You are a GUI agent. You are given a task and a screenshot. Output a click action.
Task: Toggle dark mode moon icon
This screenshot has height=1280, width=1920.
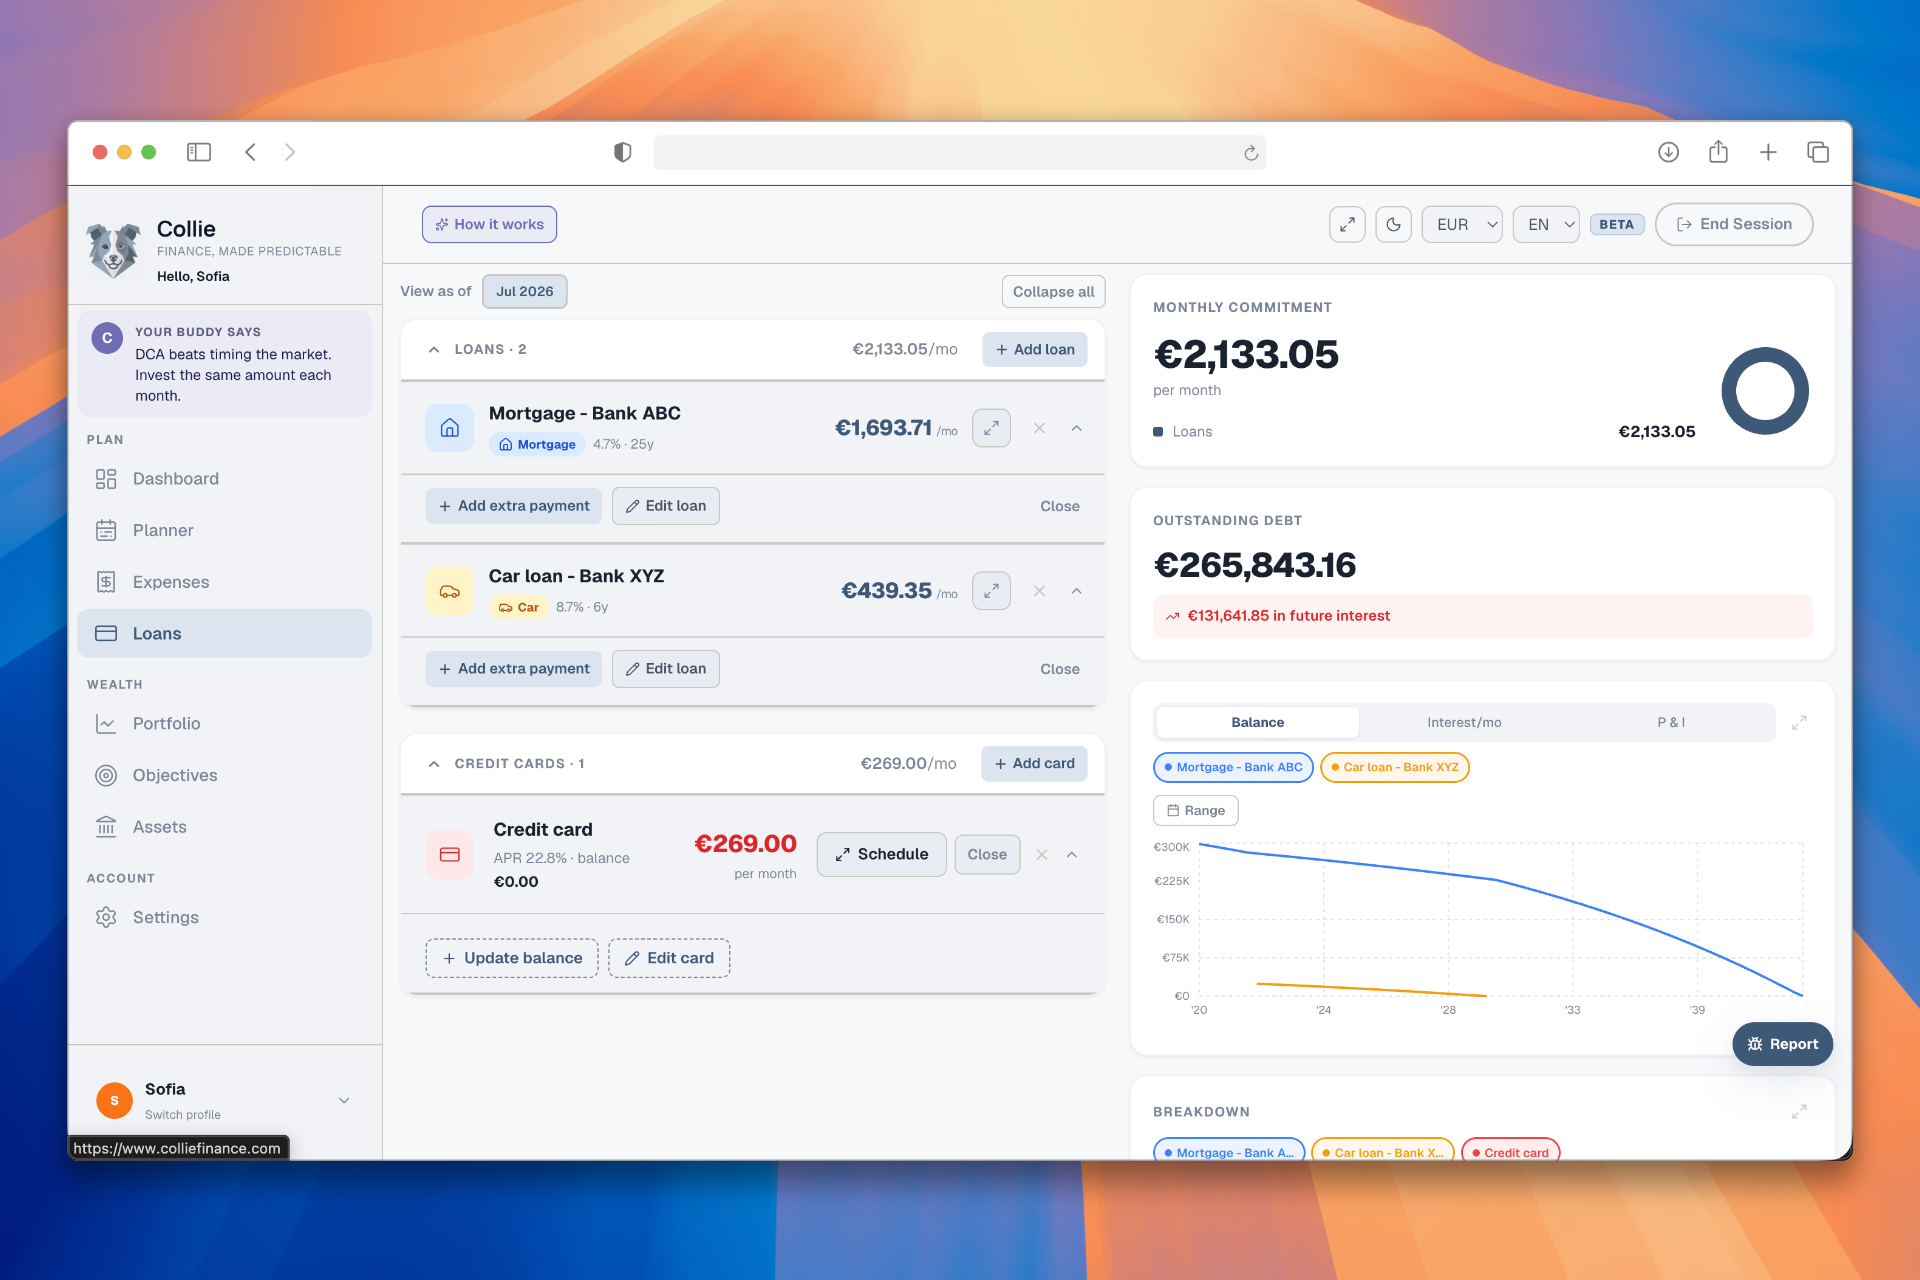[1393, 224]
